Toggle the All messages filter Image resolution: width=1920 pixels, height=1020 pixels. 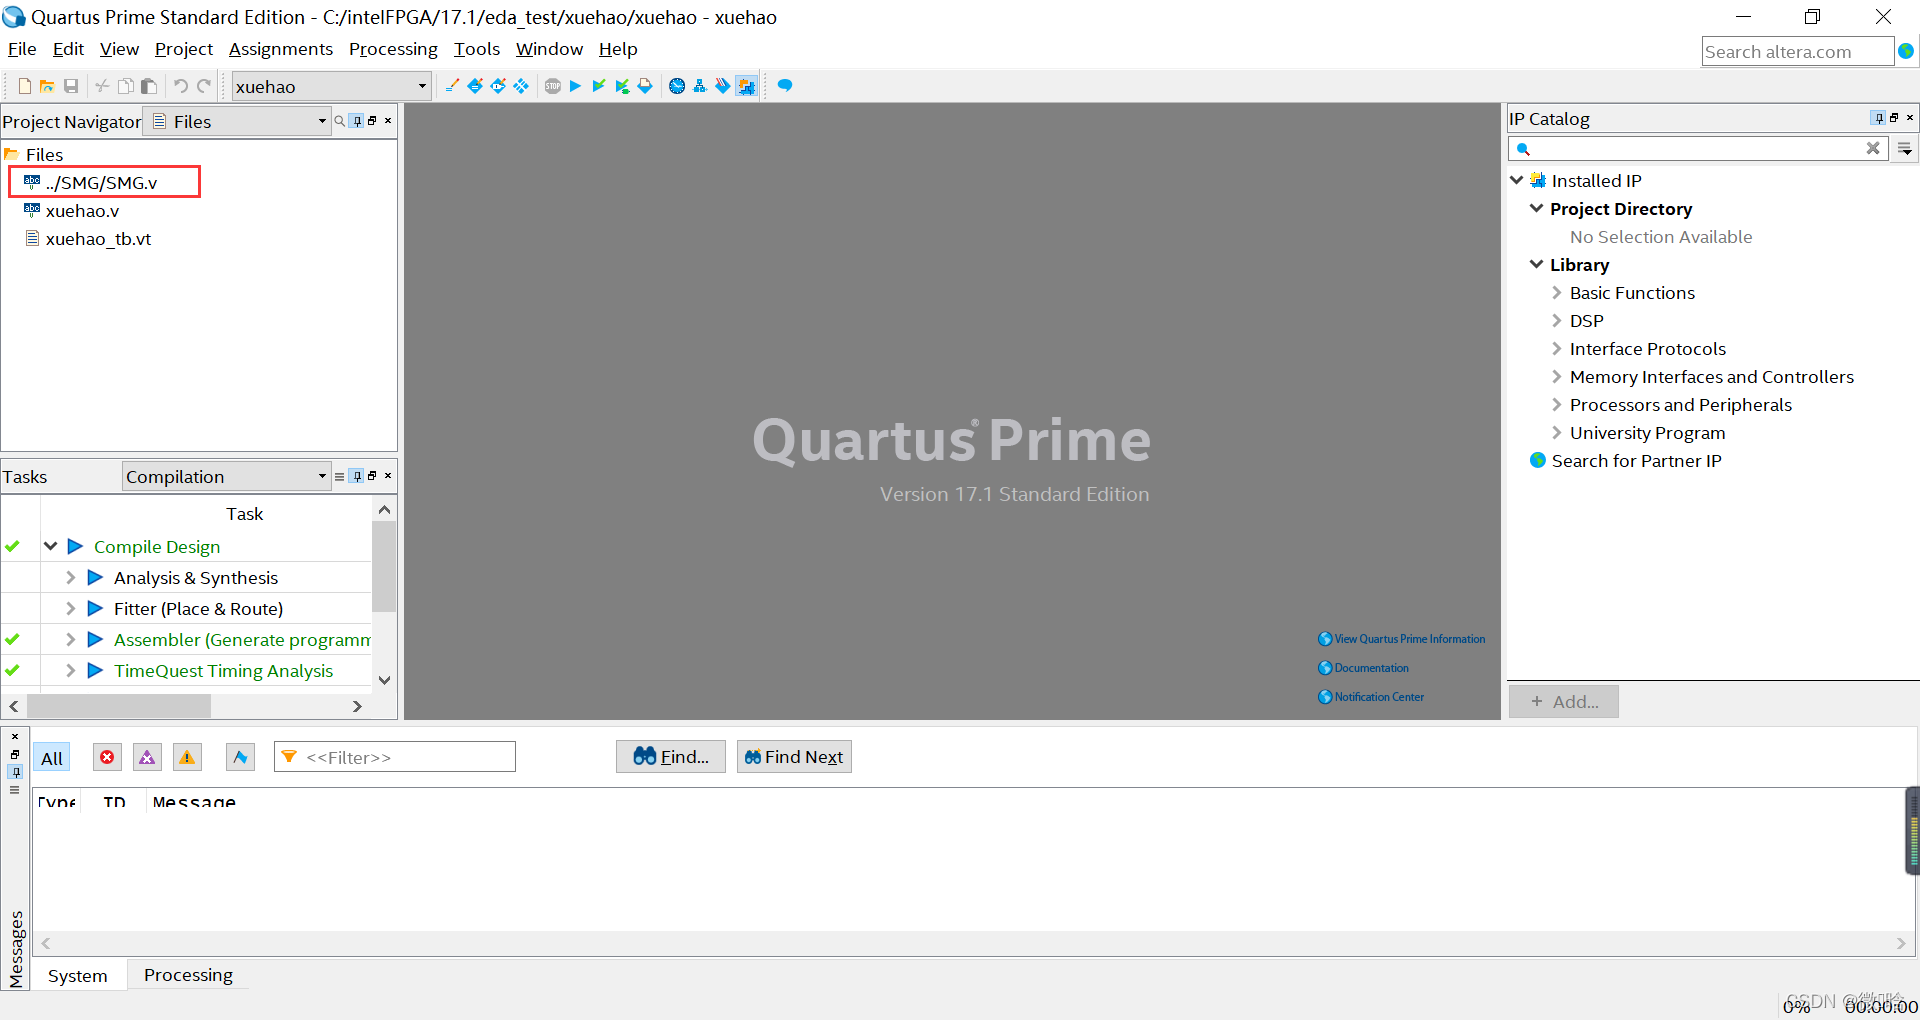(52, 758)
